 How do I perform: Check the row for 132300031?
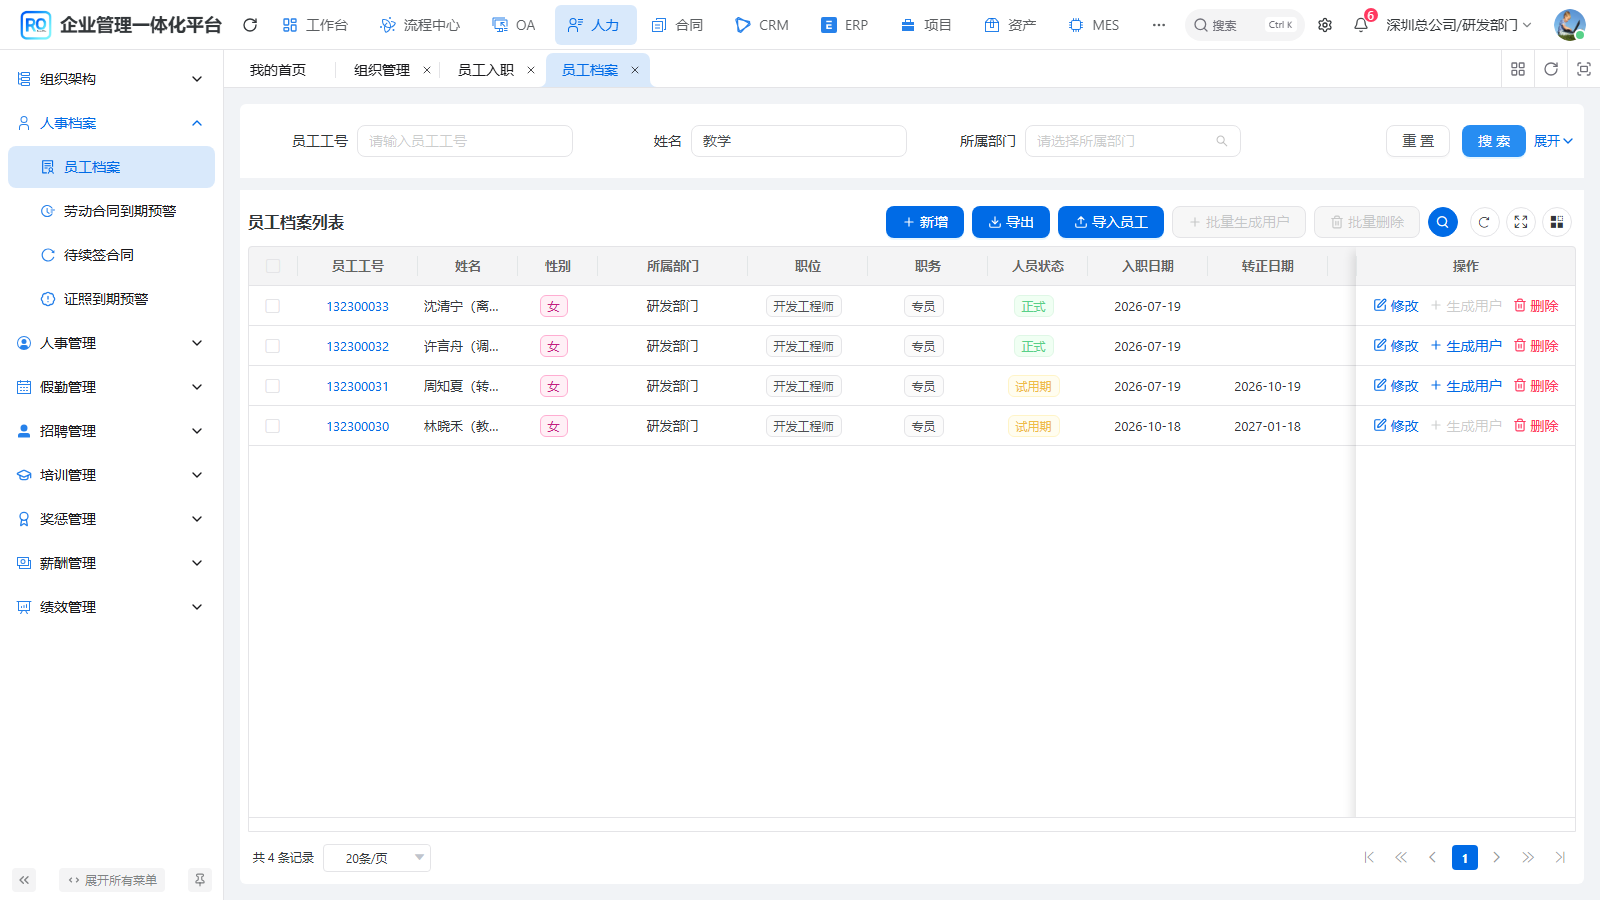click(x=273, y=386)
